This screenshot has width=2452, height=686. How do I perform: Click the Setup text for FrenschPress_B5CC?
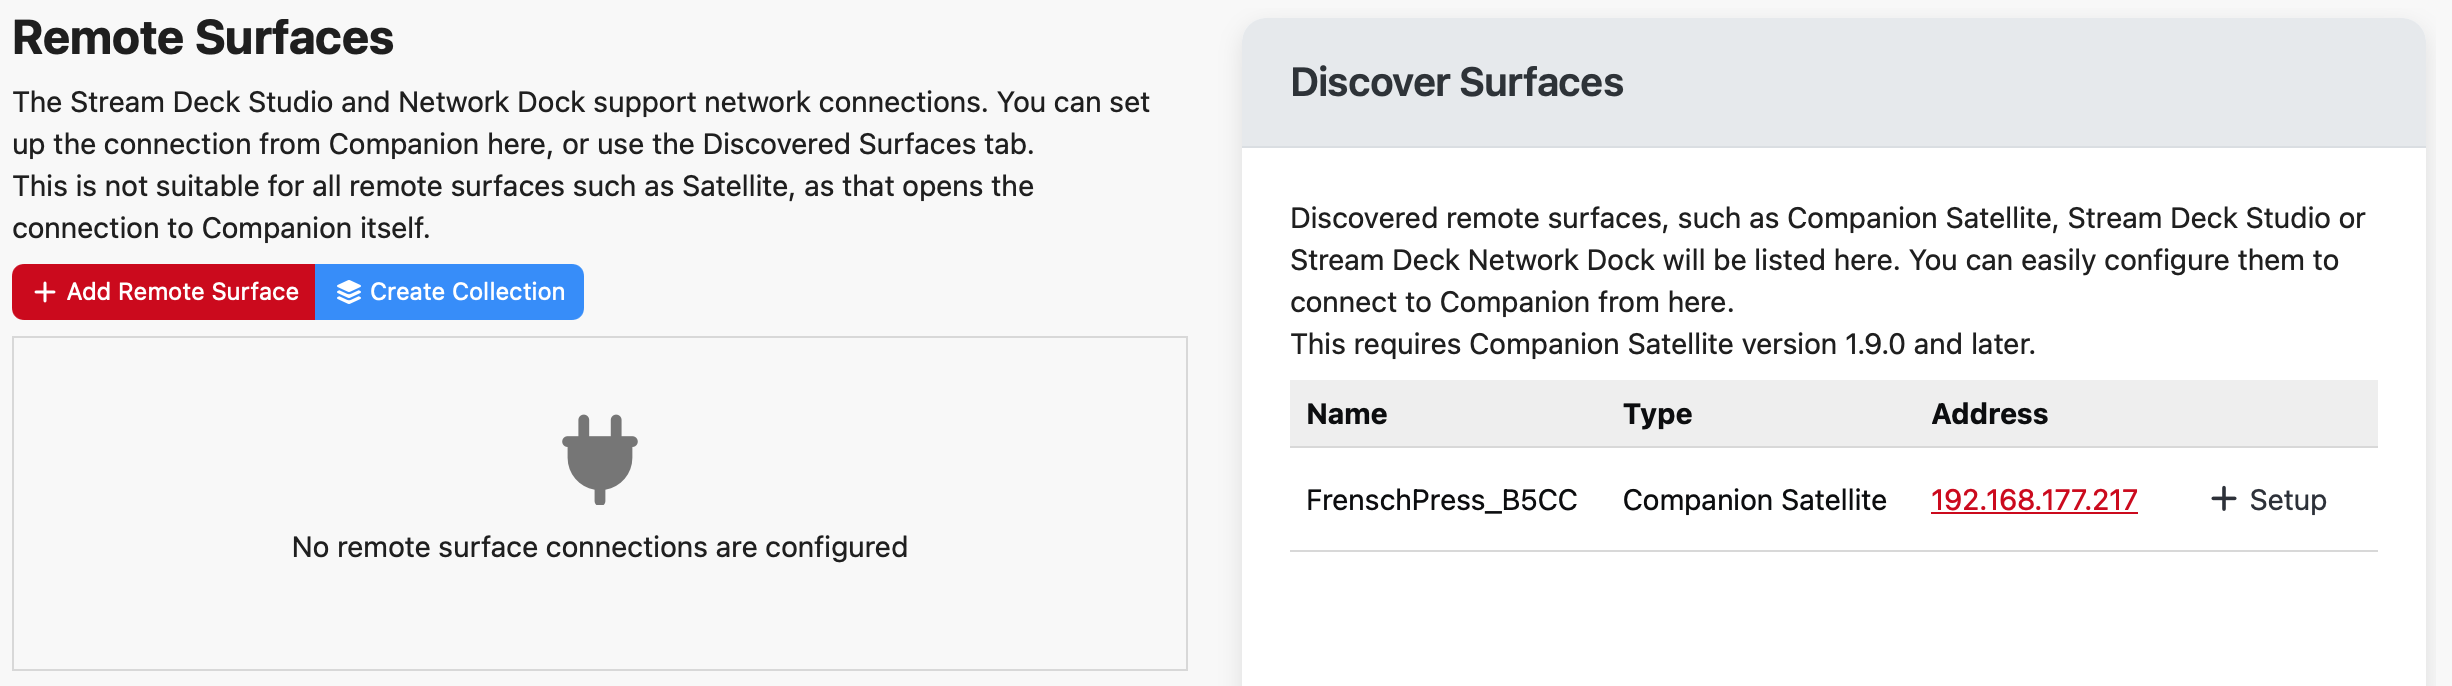pos(2287,500)
